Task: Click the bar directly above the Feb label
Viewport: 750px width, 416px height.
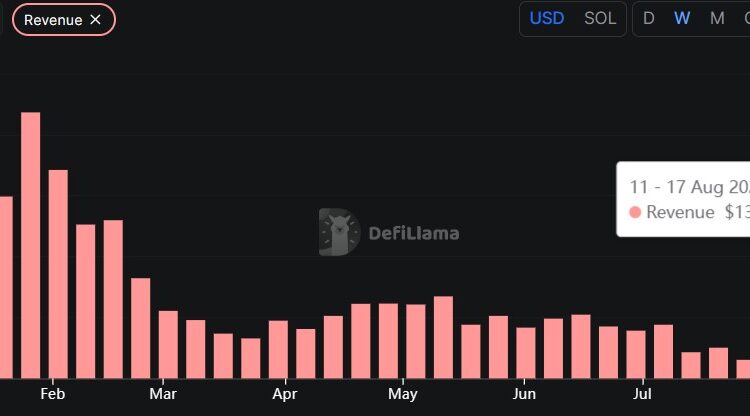Action: click(58, 274)
